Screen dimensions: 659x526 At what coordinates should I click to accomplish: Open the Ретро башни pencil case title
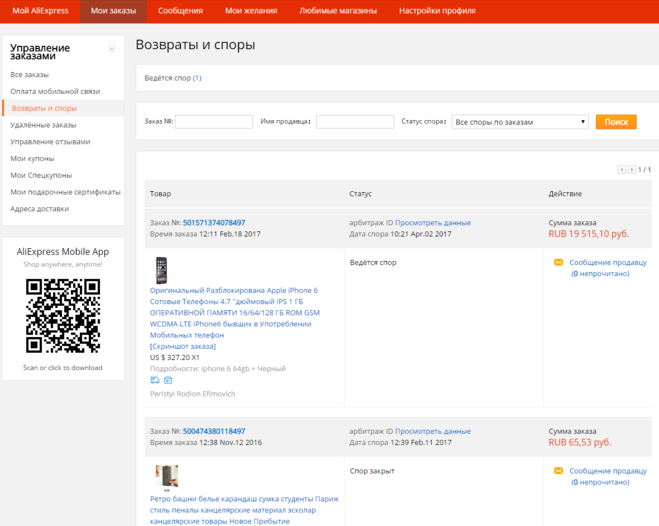pos(244,510)
